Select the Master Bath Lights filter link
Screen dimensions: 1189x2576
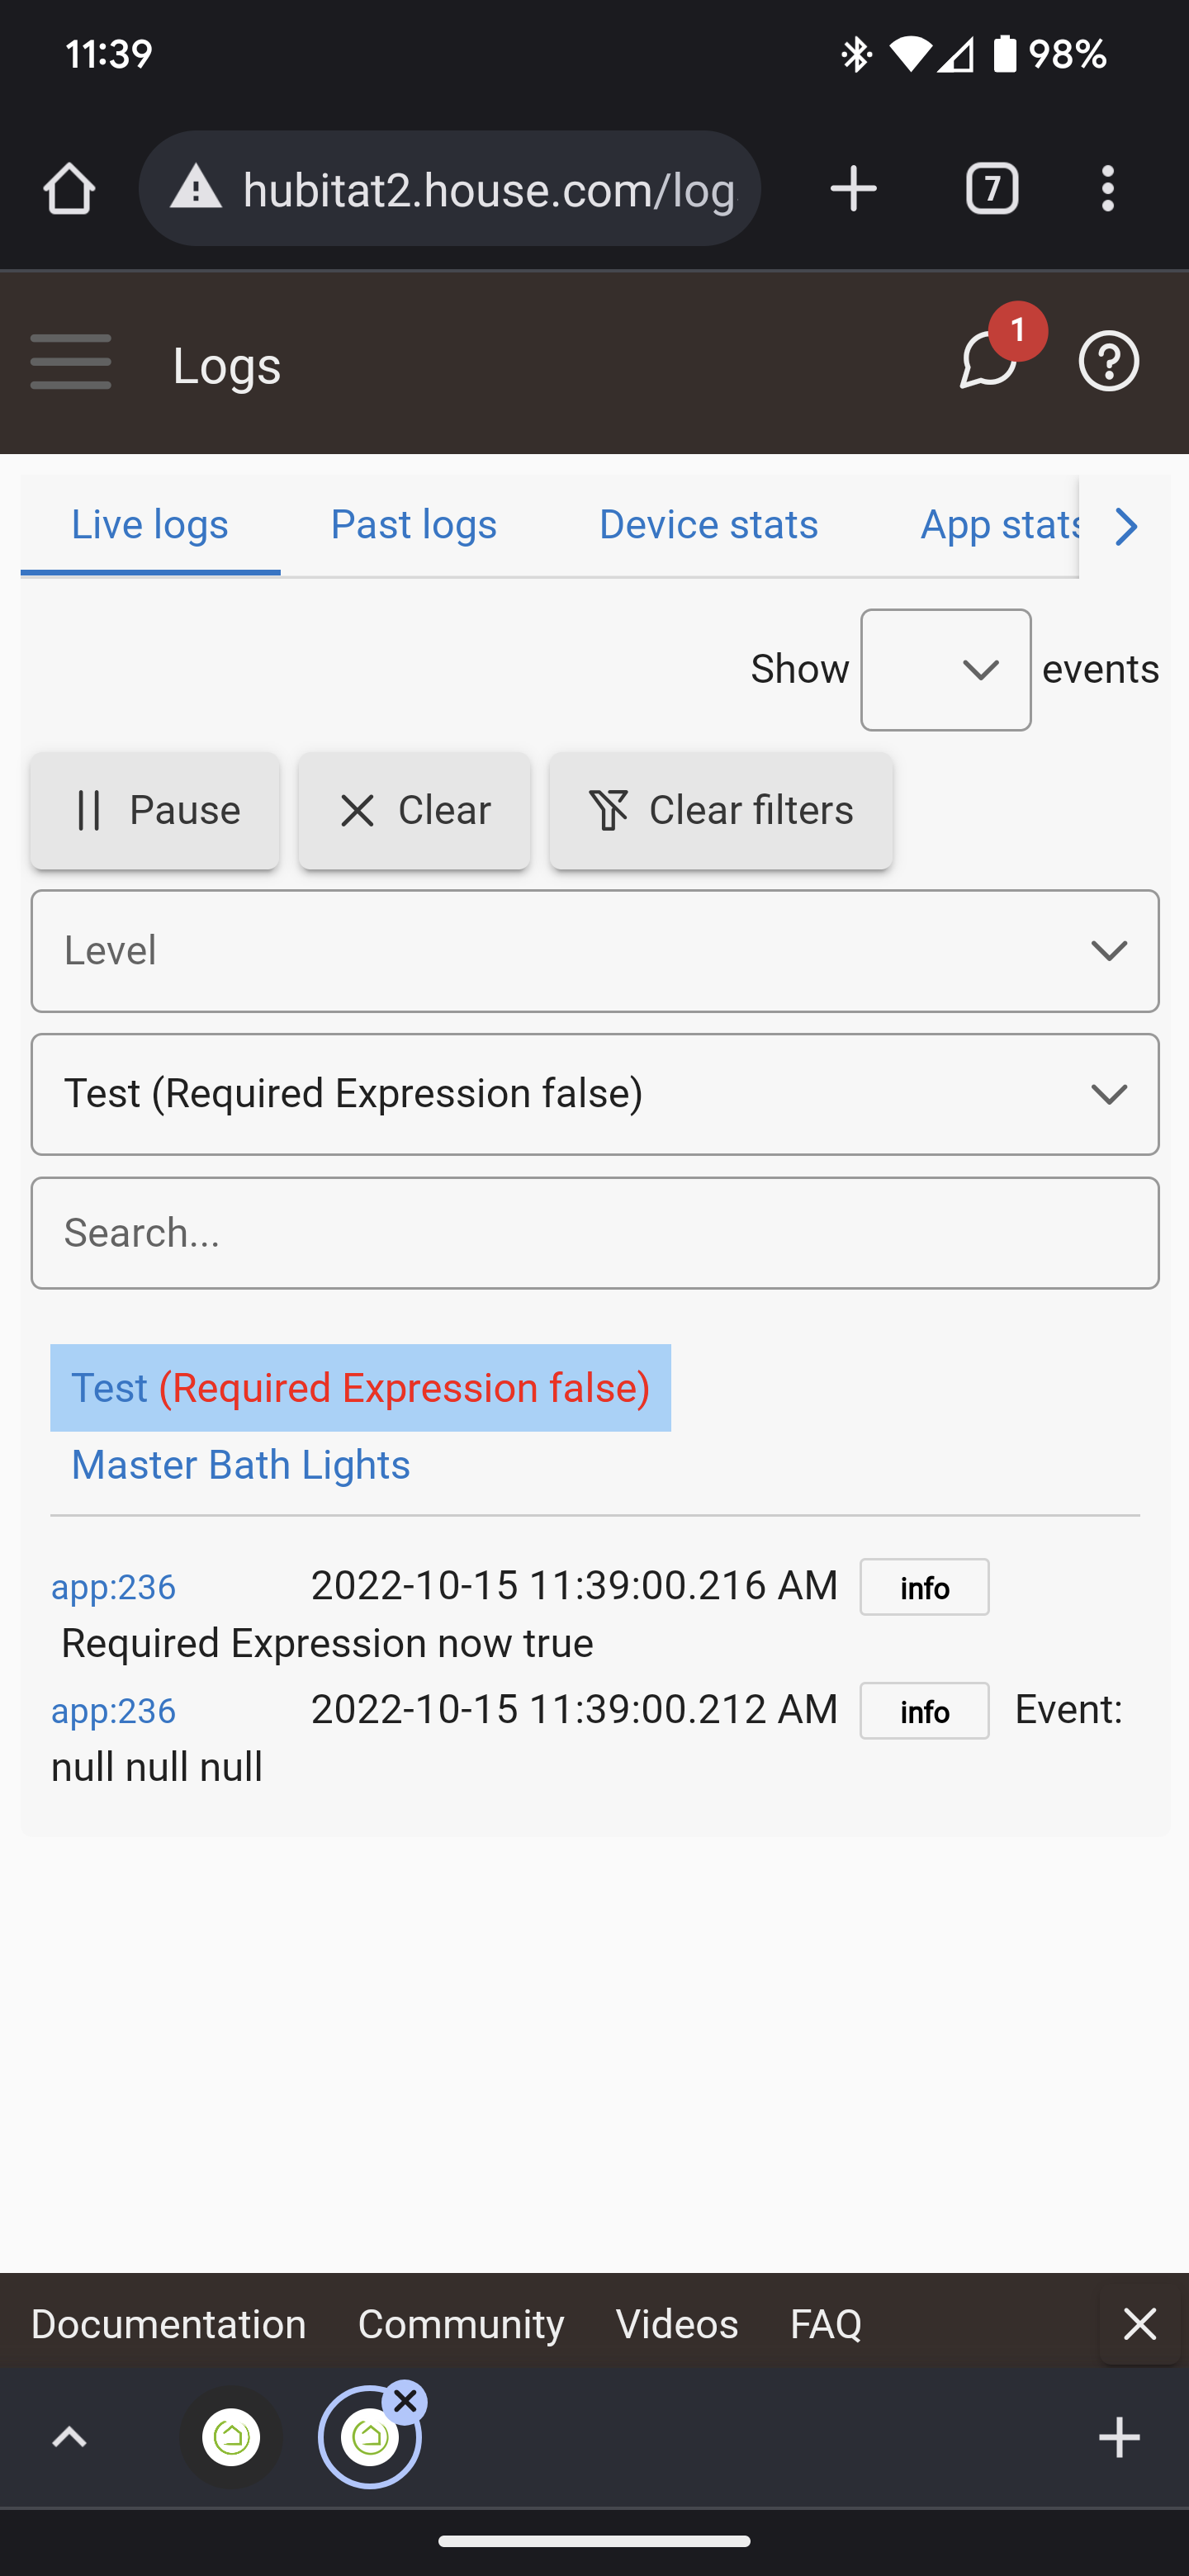[240, 1465]
